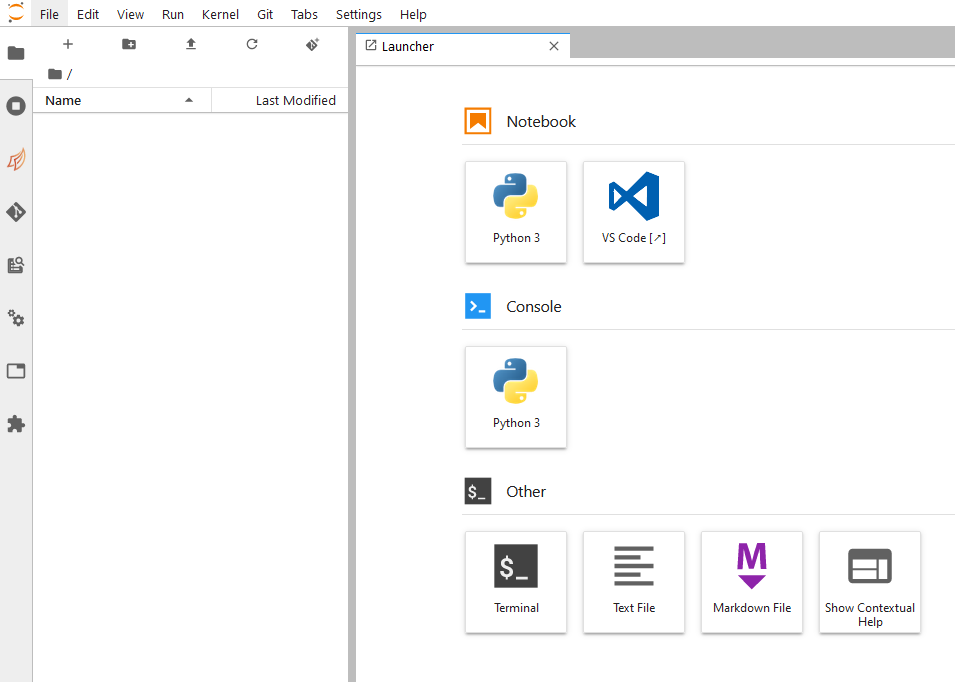Viewport: 955px width, 682px height.
Task: Click the Name column sort arrow
Action: [189, 100]
